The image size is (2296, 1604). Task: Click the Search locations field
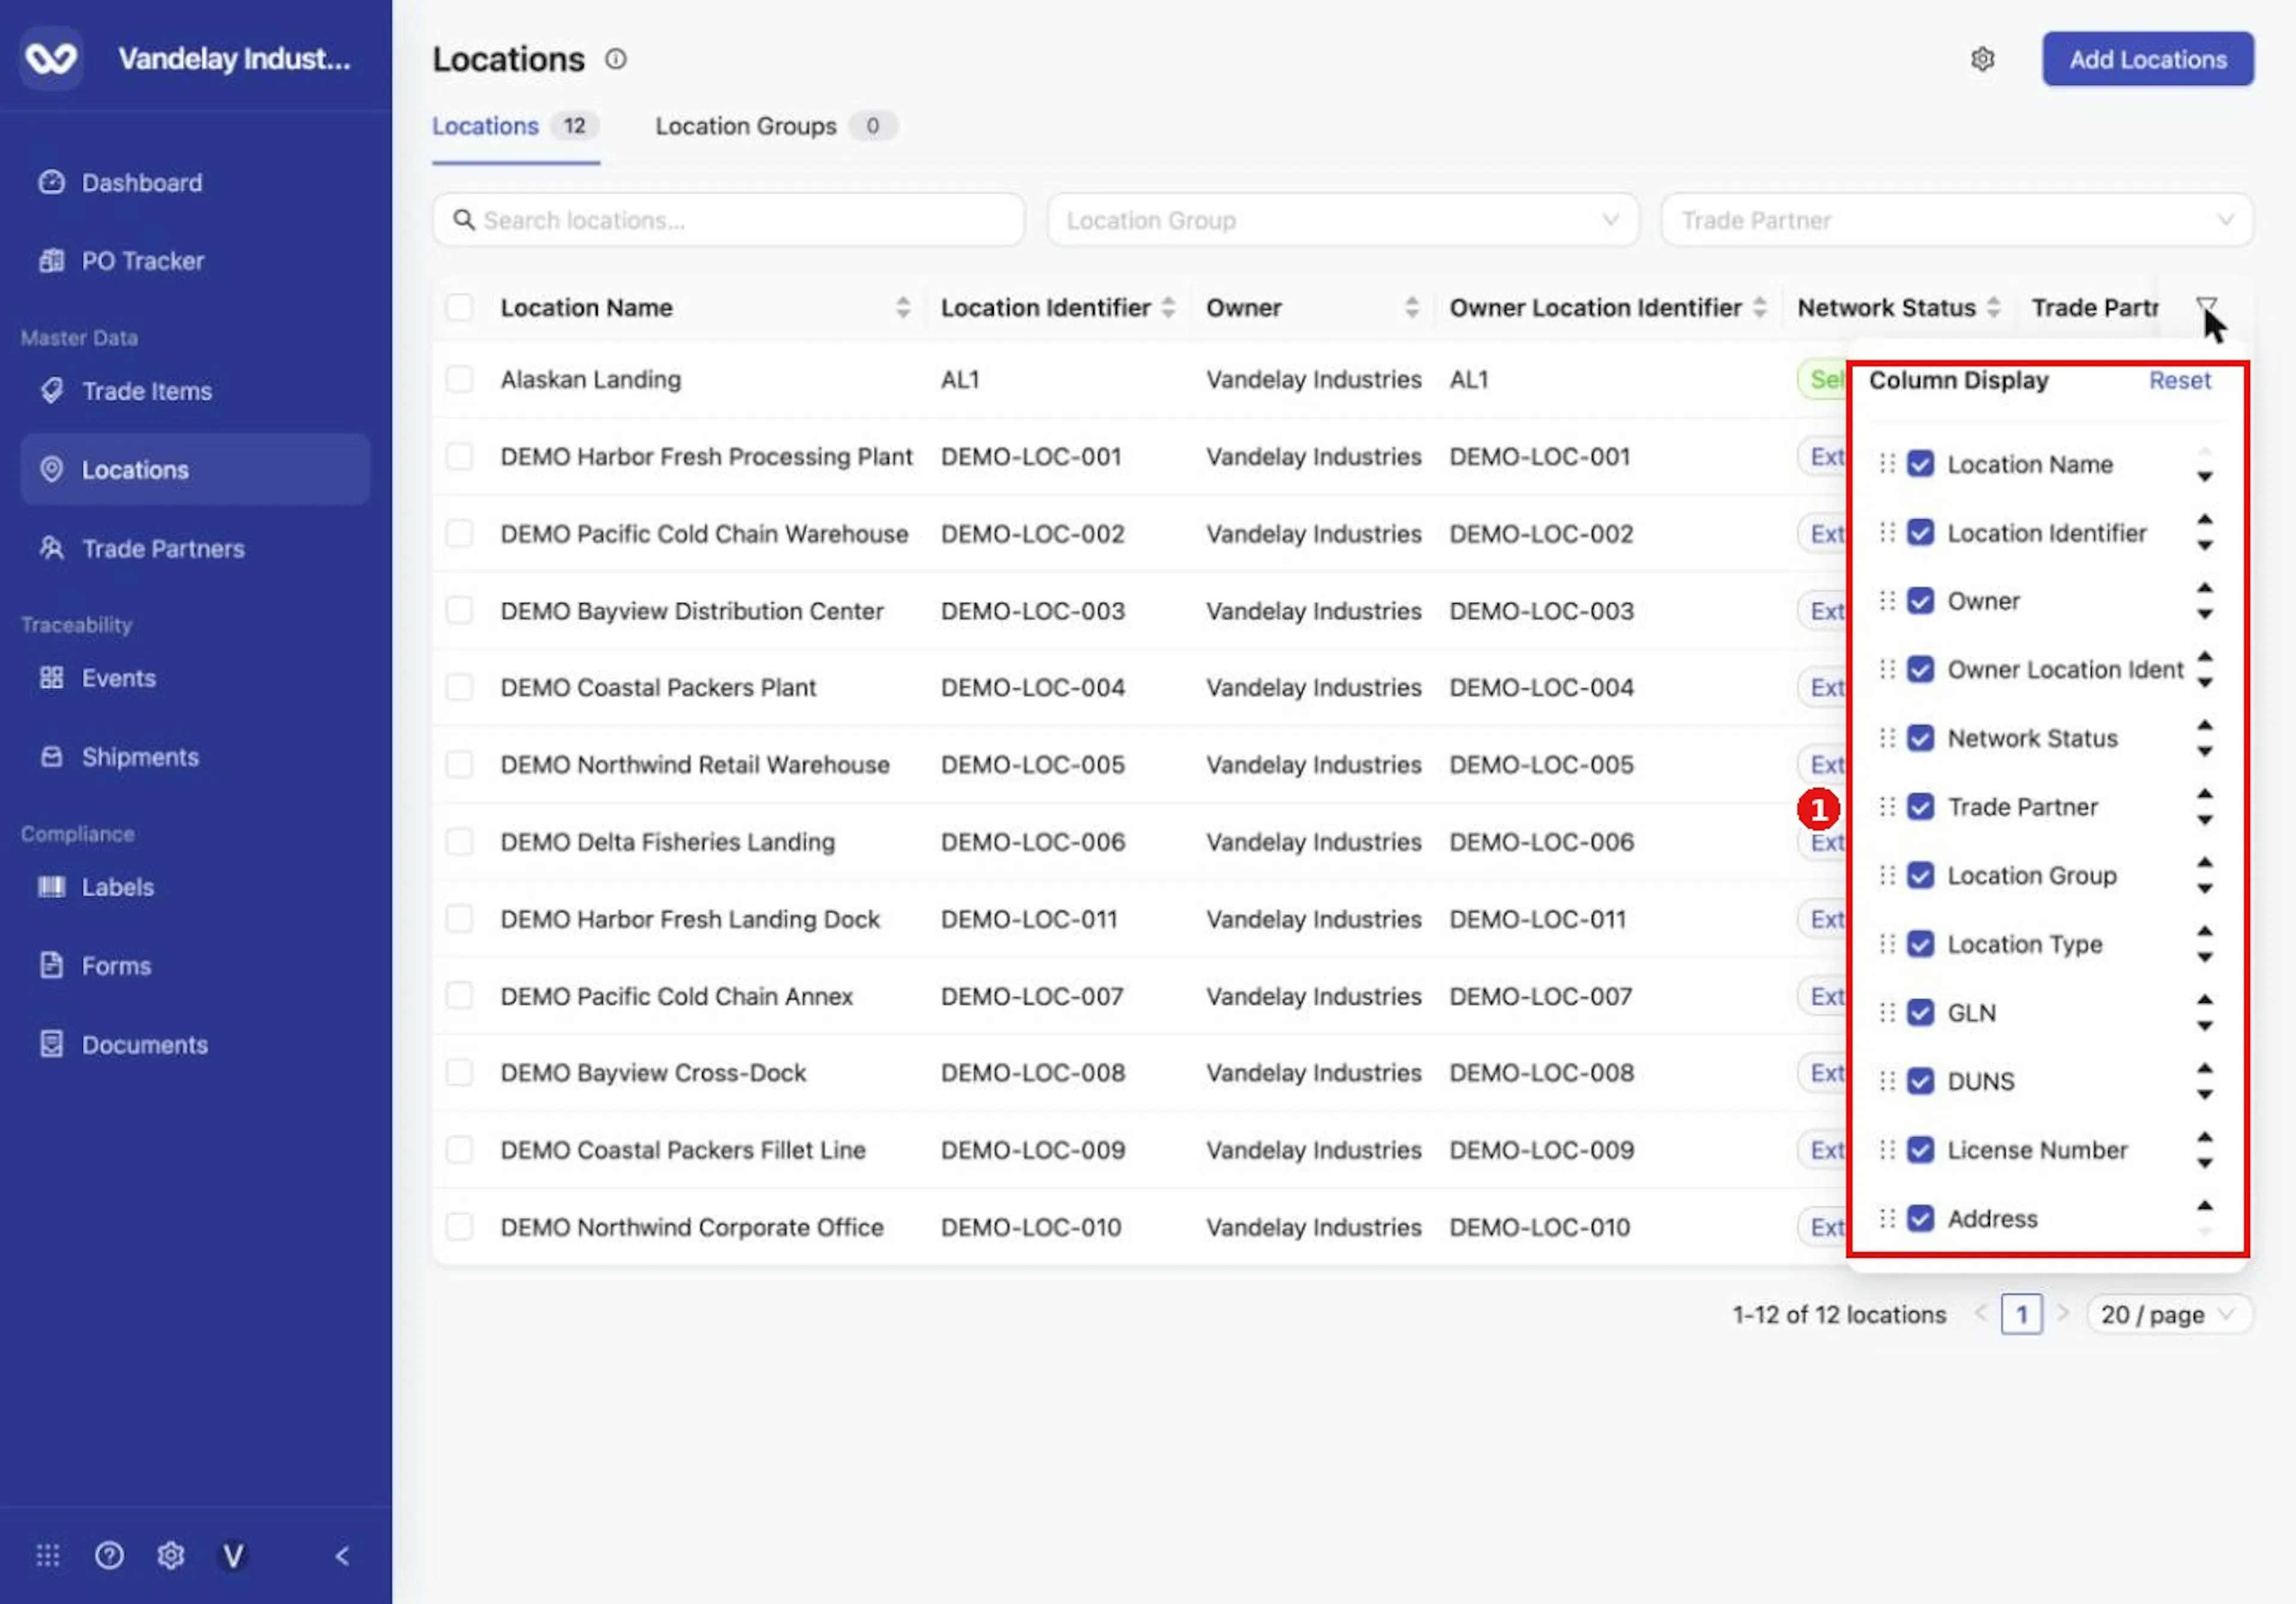pos(728,220)
